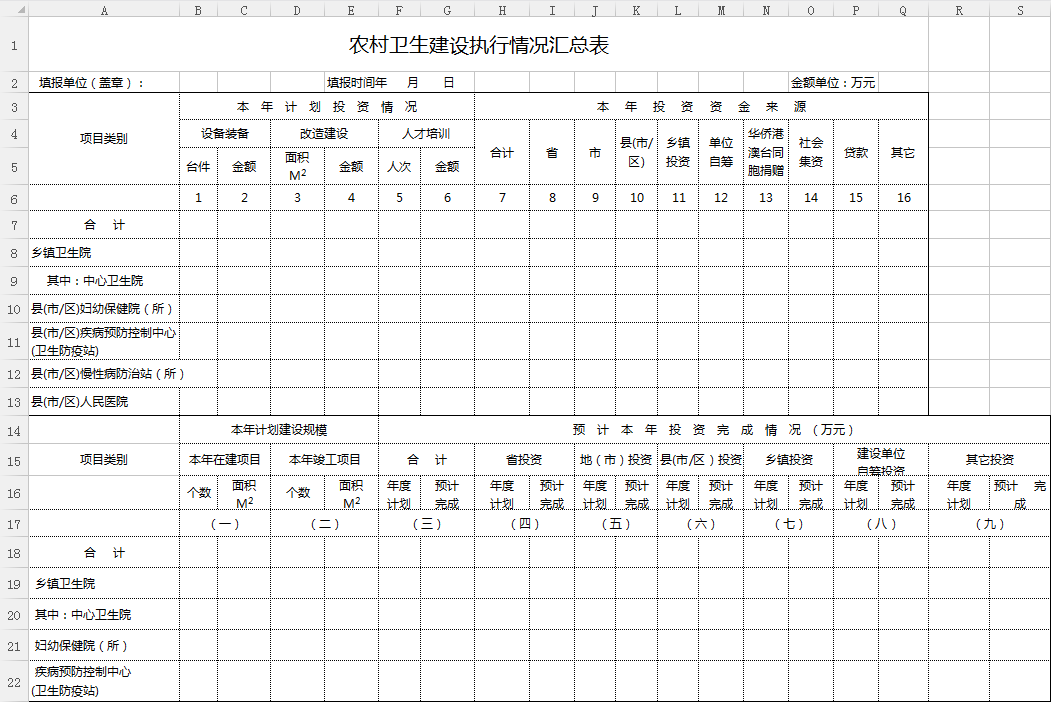
Task: Select row header 14
Action: [x=14, y=430]
